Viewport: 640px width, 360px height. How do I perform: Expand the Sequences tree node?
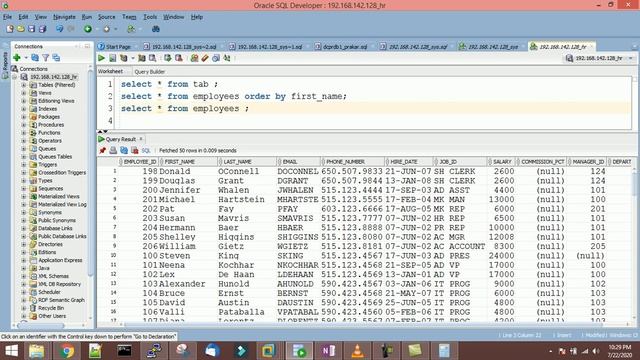click(24, 189)
